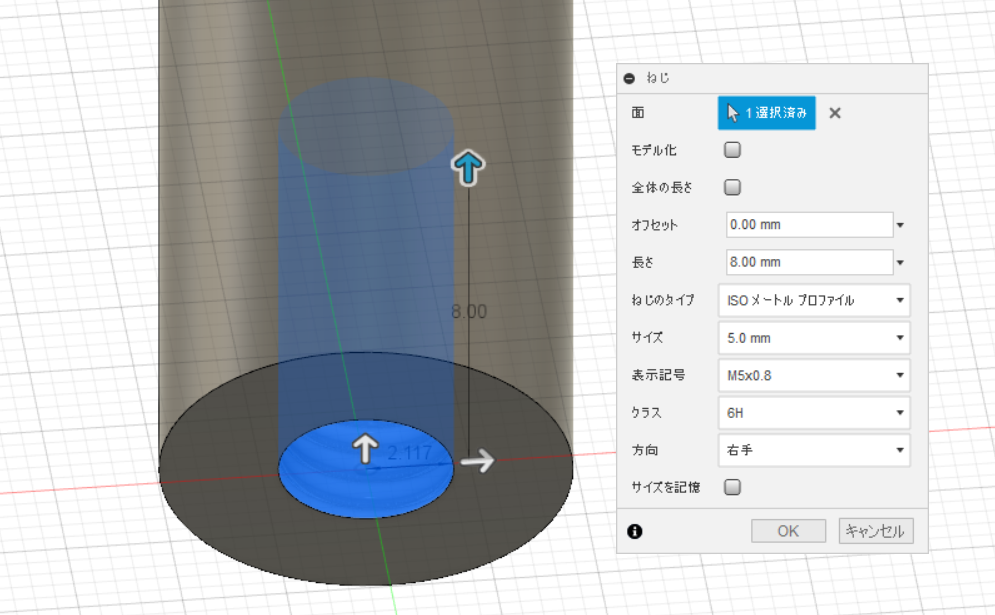Check the サイズを記憶 checkbox

click(732, 487)
